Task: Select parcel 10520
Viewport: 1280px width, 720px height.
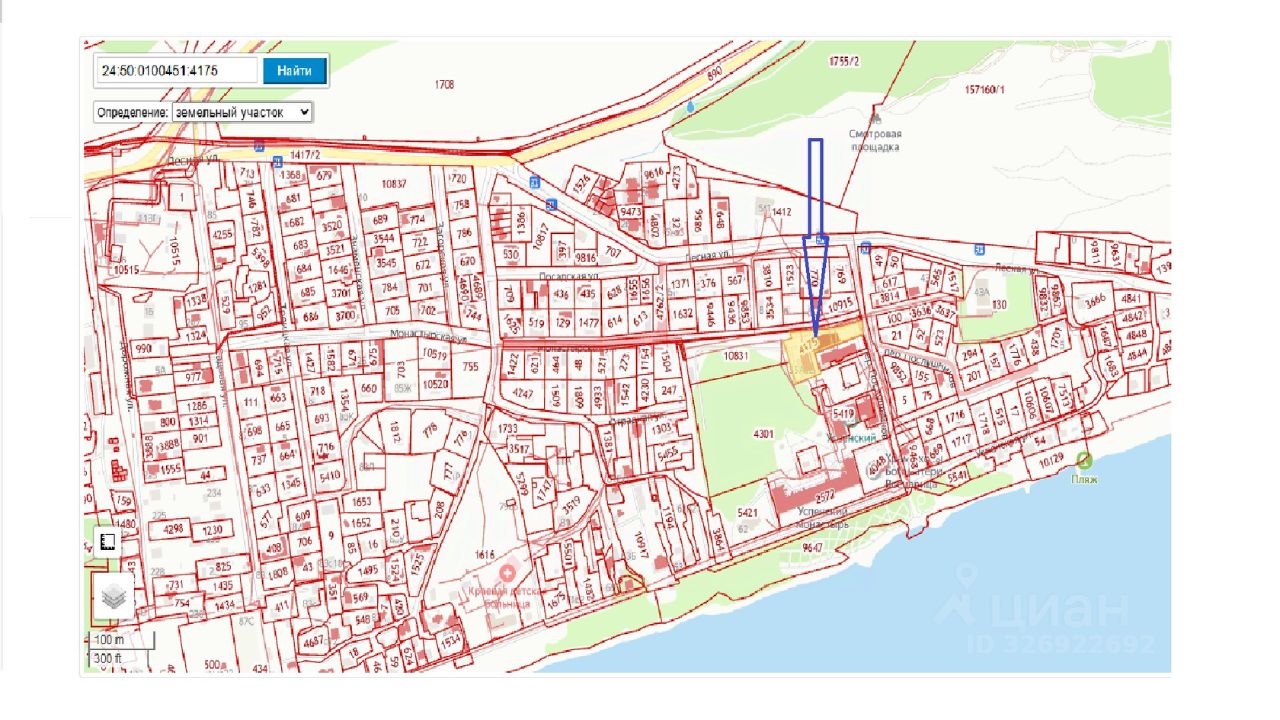Action: 435,384
